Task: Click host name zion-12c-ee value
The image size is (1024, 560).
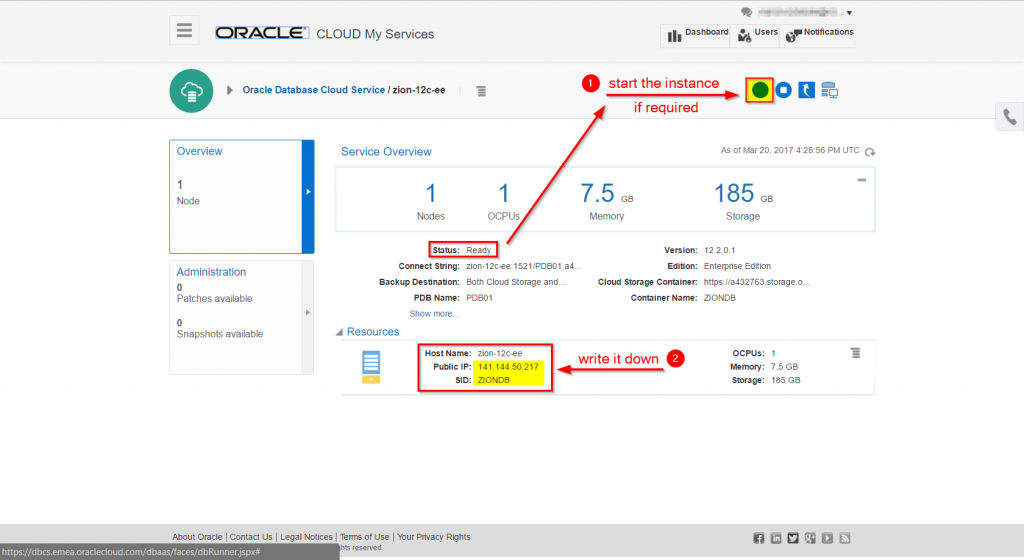Action: point(500,353)
